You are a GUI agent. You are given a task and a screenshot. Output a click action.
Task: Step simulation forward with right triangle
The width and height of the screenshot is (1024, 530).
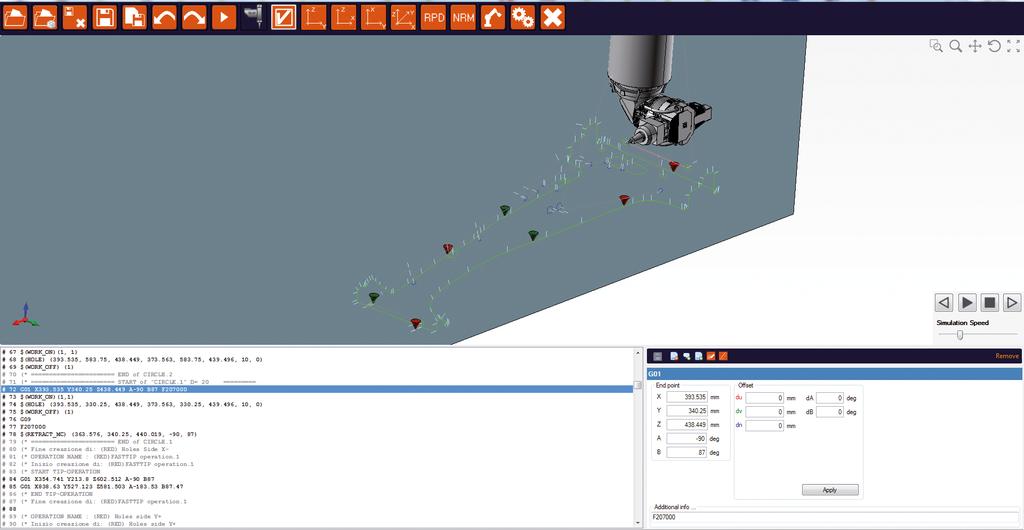tap(1012, 302)
